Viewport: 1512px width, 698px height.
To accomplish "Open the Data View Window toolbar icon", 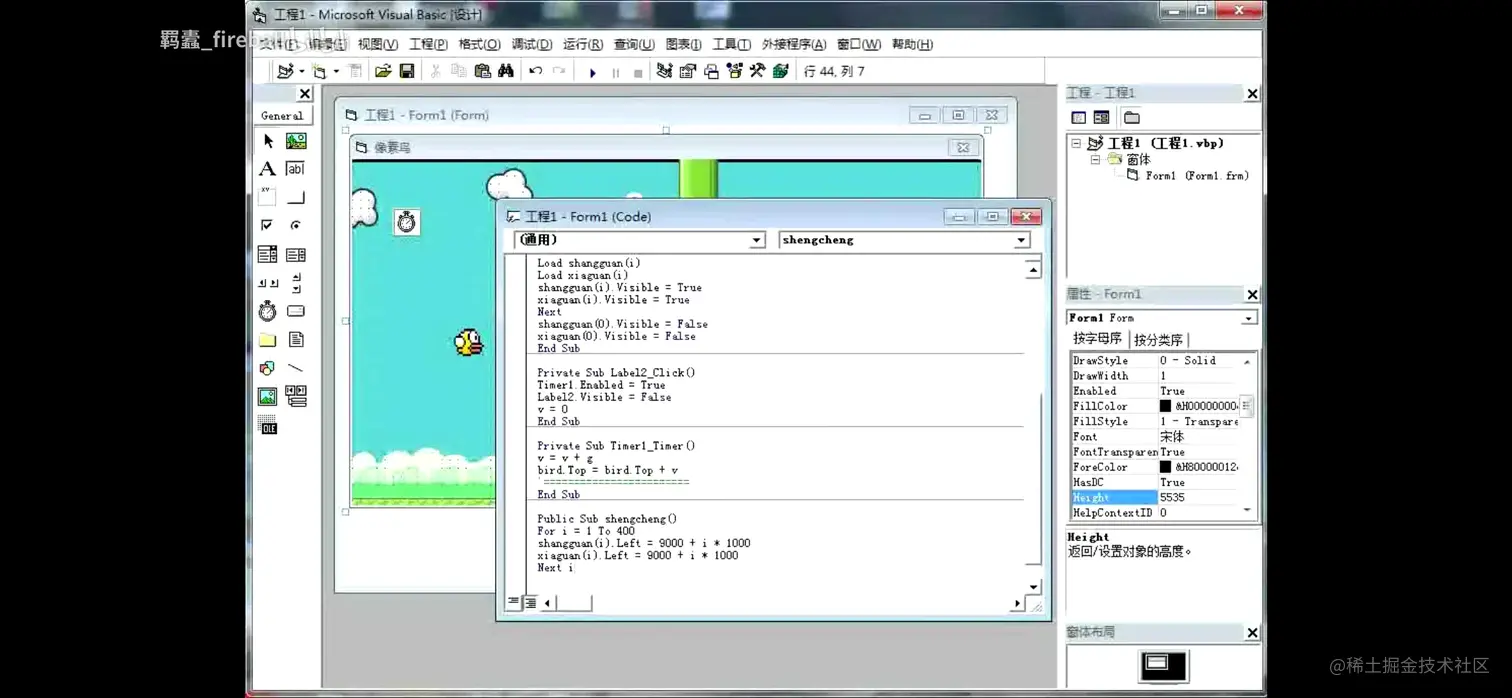I will 781,71.
